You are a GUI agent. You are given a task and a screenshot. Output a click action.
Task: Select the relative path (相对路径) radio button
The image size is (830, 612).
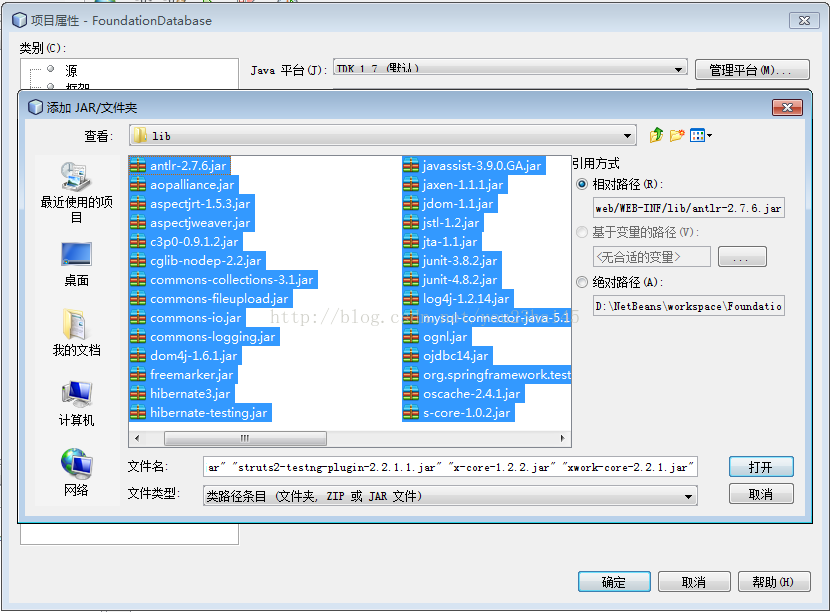pyautogui.click(x=582, y=184)
